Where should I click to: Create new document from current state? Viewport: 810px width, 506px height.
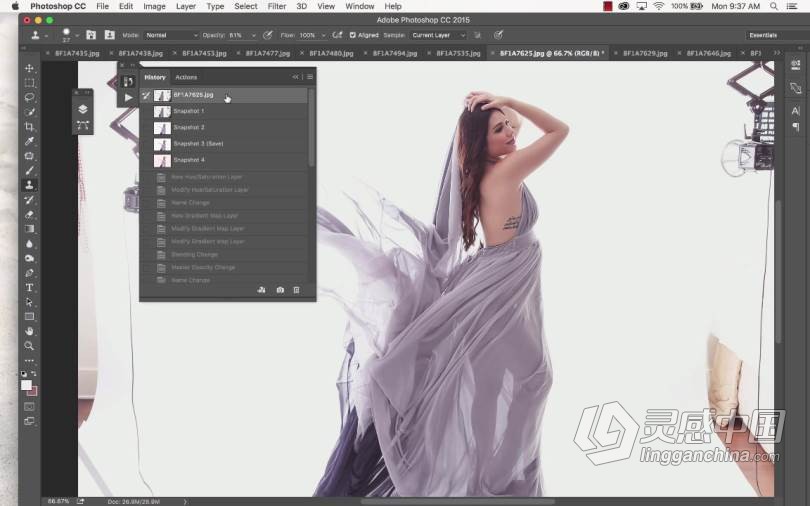[261, 290]
